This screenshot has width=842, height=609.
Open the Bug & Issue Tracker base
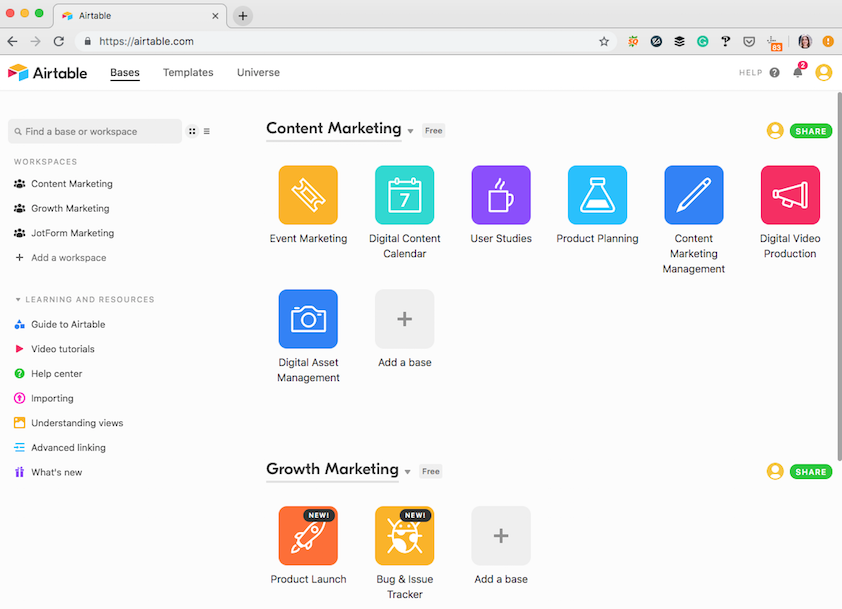404,535
